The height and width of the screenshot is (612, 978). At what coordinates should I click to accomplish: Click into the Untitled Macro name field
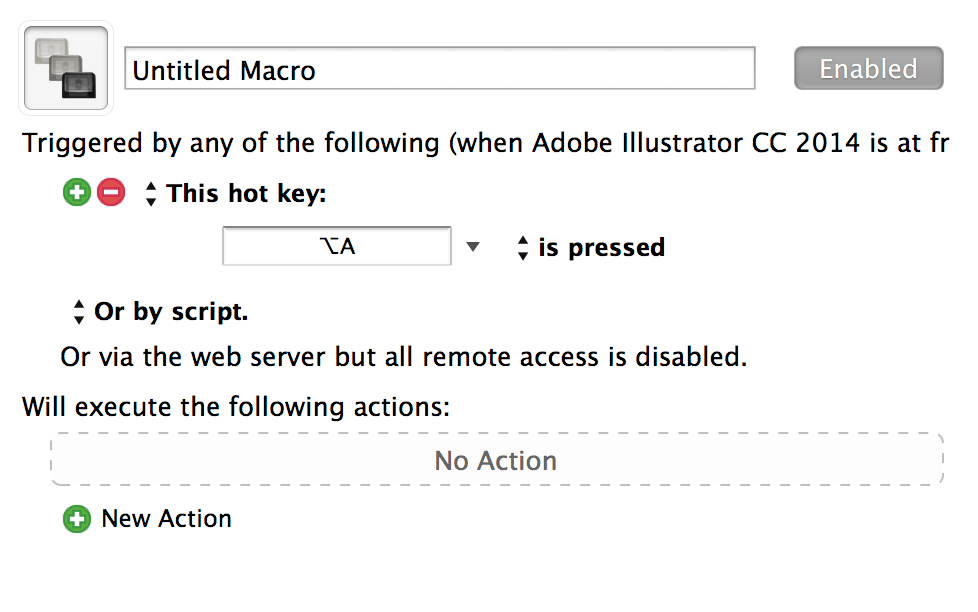440,68
